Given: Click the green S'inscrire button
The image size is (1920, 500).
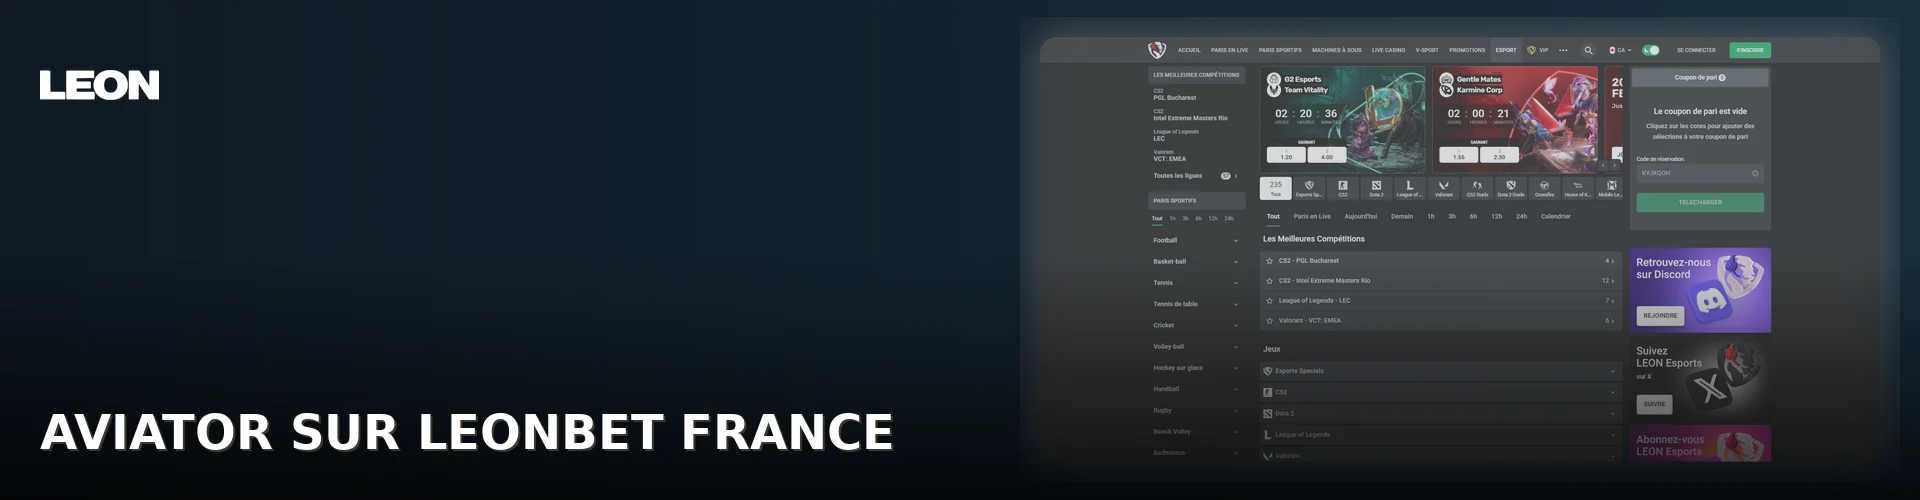Looking at the screenshot, I should click(1750, 50).
